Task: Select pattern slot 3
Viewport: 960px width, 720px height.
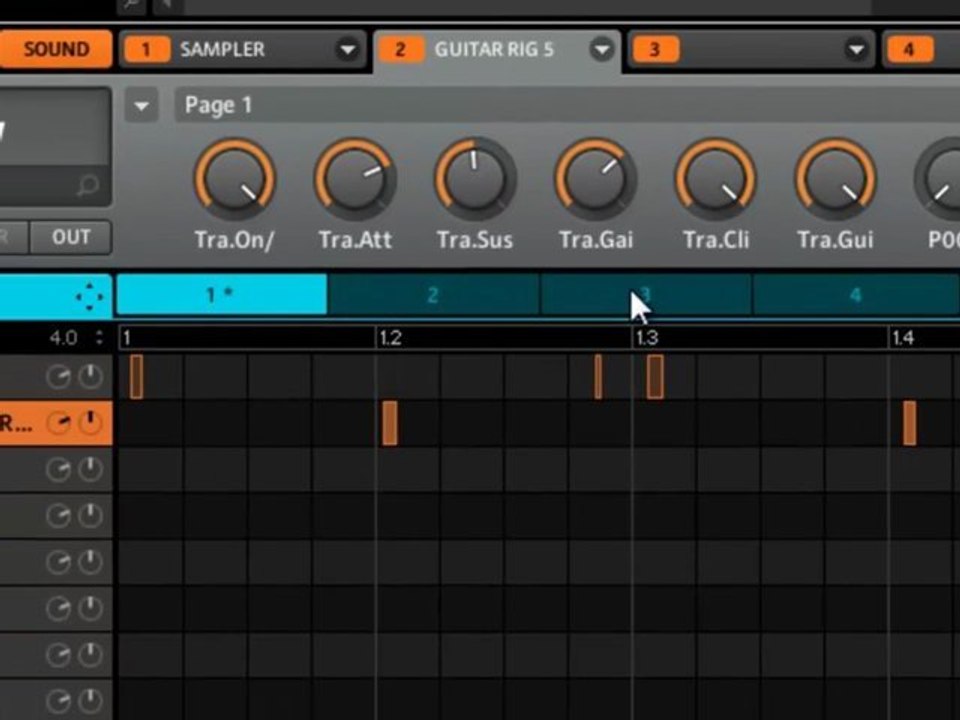Action: click(x=645, y=295)
